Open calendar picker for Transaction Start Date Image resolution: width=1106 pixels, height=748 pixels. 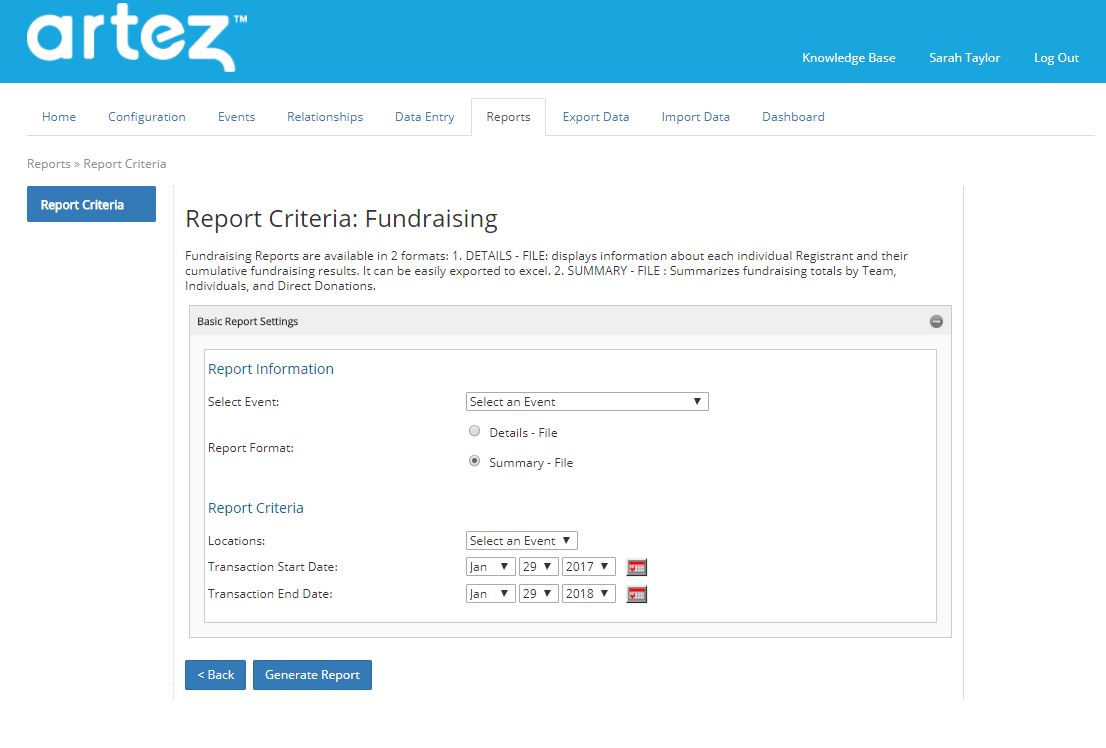coord(636,567)
